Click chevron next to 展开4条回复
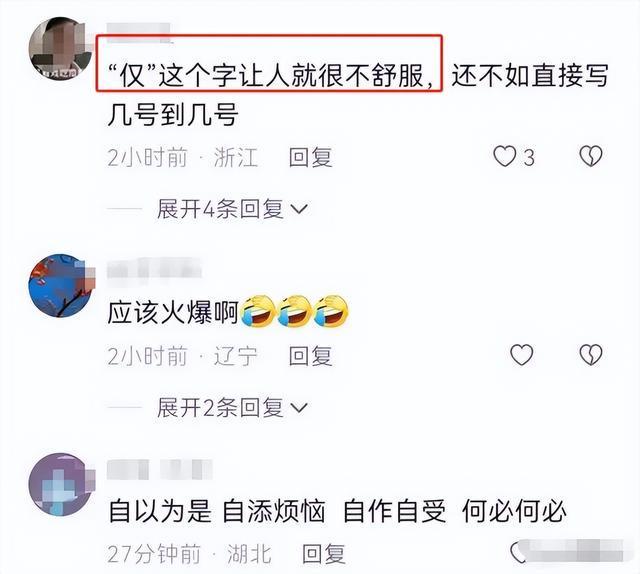This screenshot has height=574, width=640. 299,209
